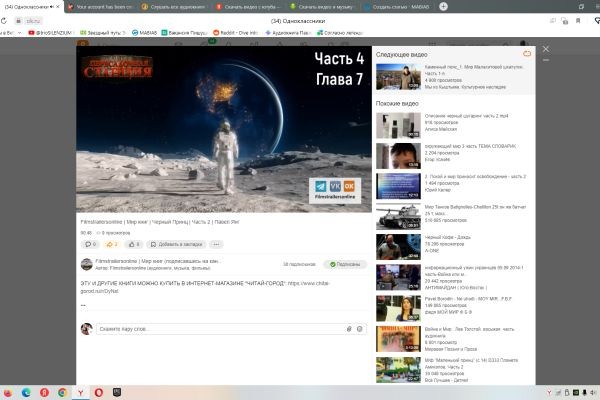
Task: Close the Одноклассники browser tab
Action: click(x=58, y=7)
